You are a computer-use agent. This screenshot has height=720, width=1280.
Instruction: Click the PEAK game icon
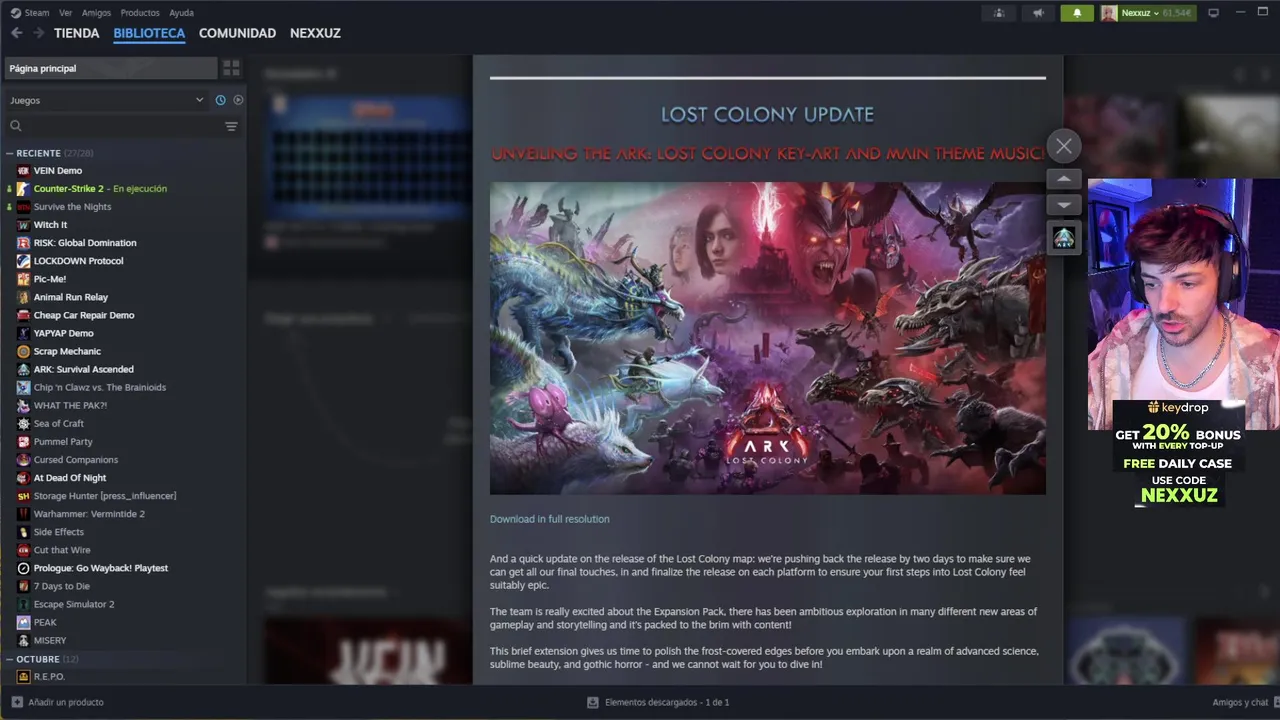point(23,622)
